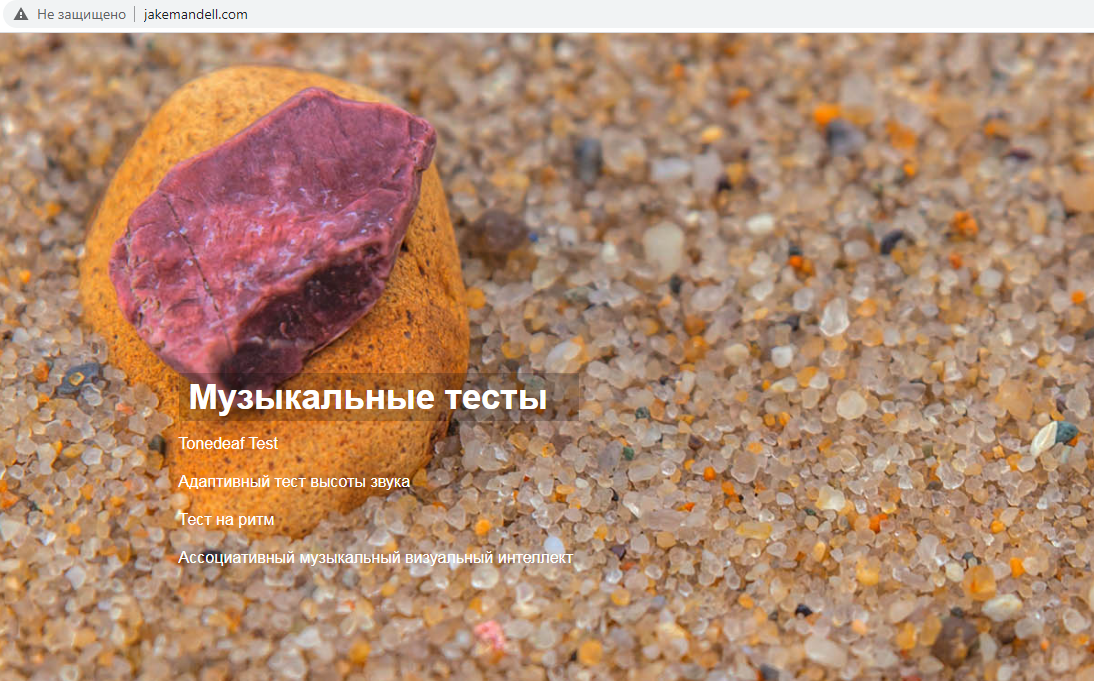The height and width of the screenshot is (681, 1094).
Task: Click the not-secure warning triangle icon
Action: (x=21, y=14)
